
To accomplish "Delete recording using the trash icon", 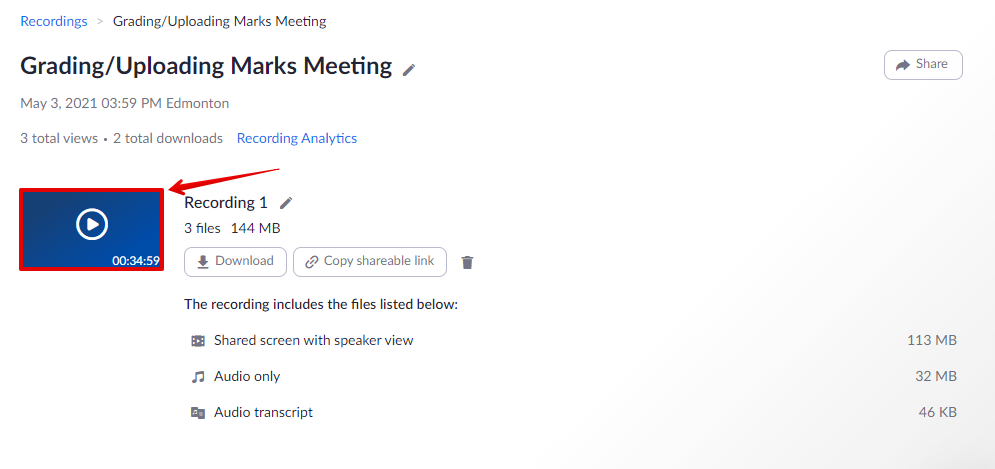I will click(467, 262).
